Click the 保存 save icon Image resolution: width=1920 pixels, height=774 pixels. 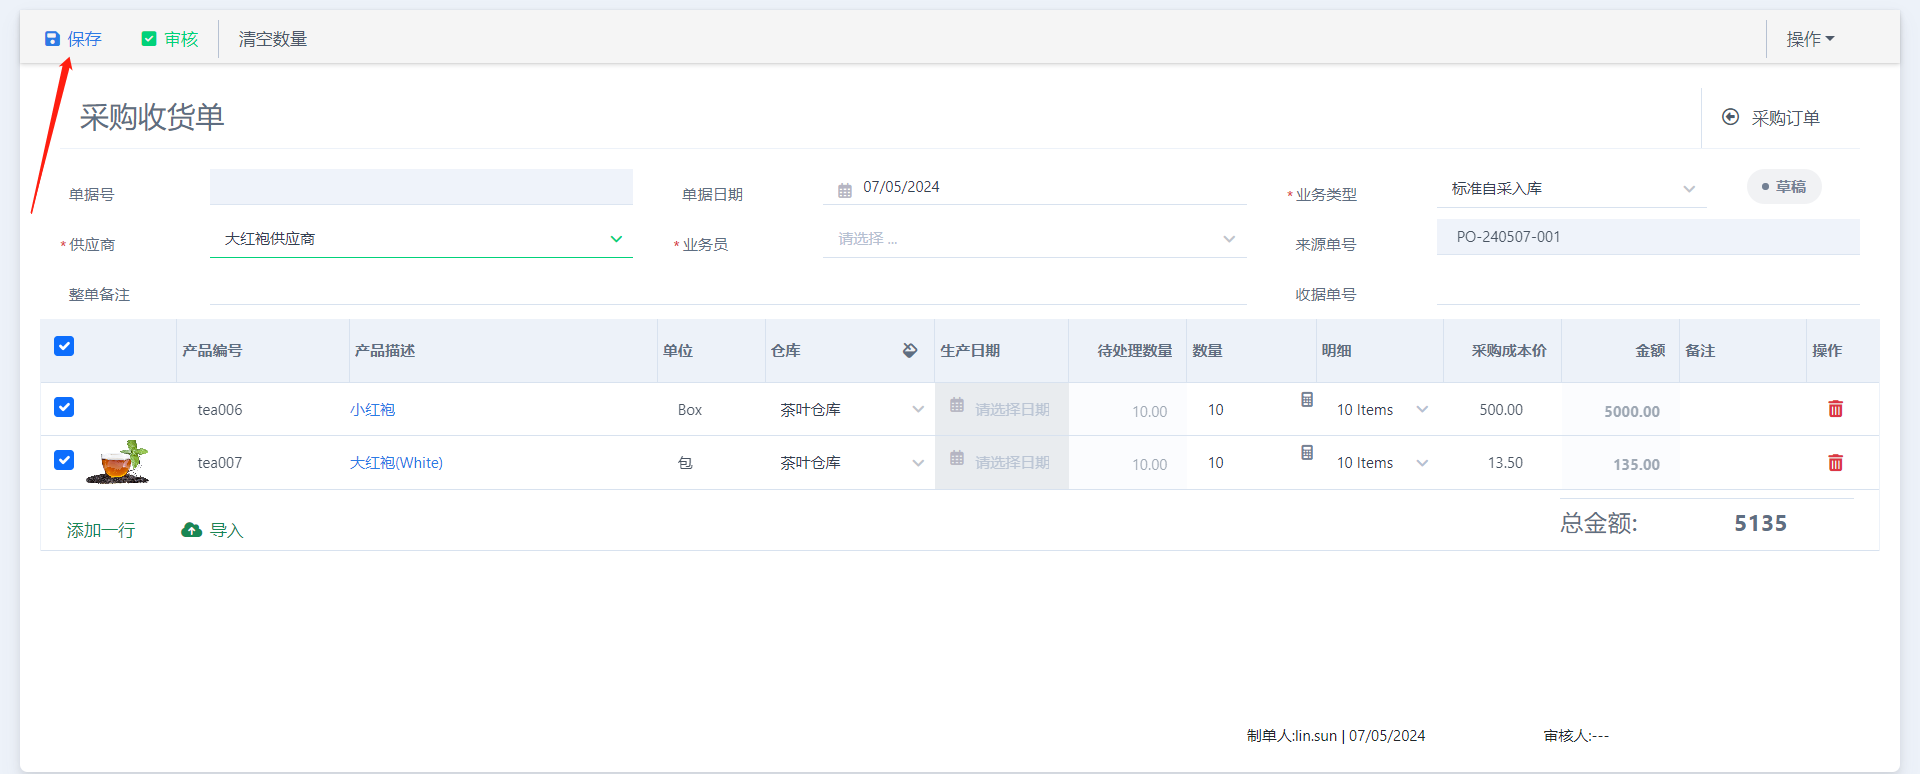[x=52, y=39]
